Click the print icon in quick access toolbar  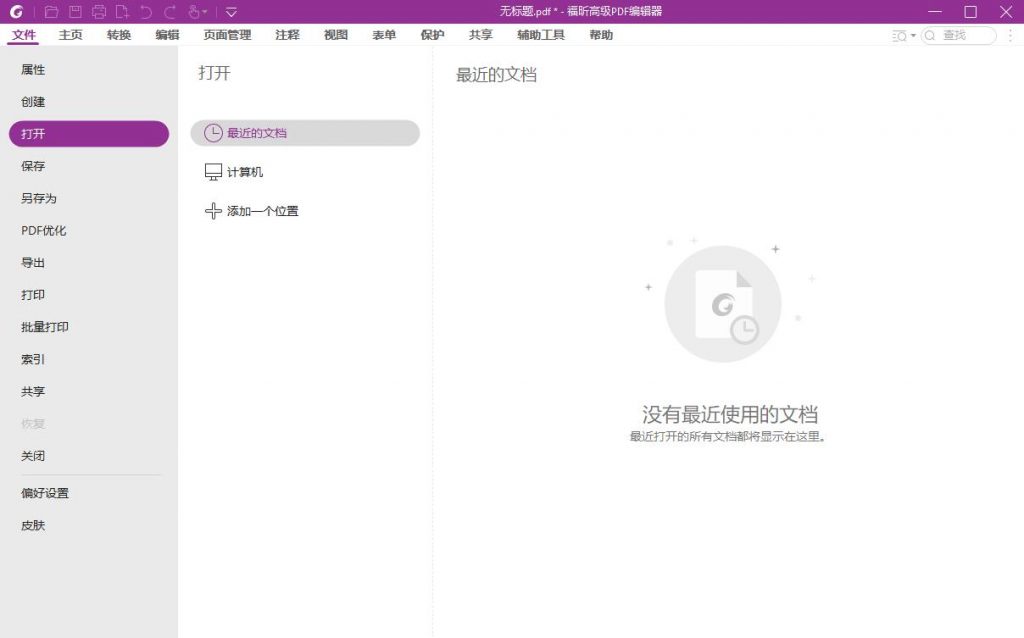tap(100, 11)
